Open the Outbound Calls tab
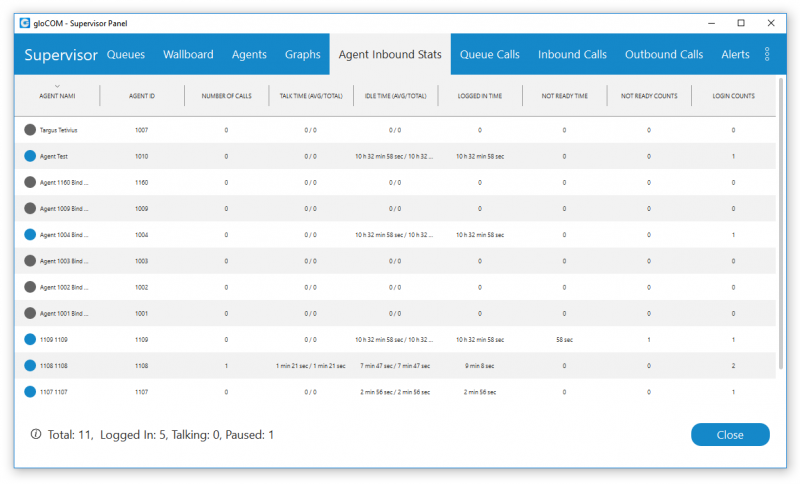 tap(664, 55)
